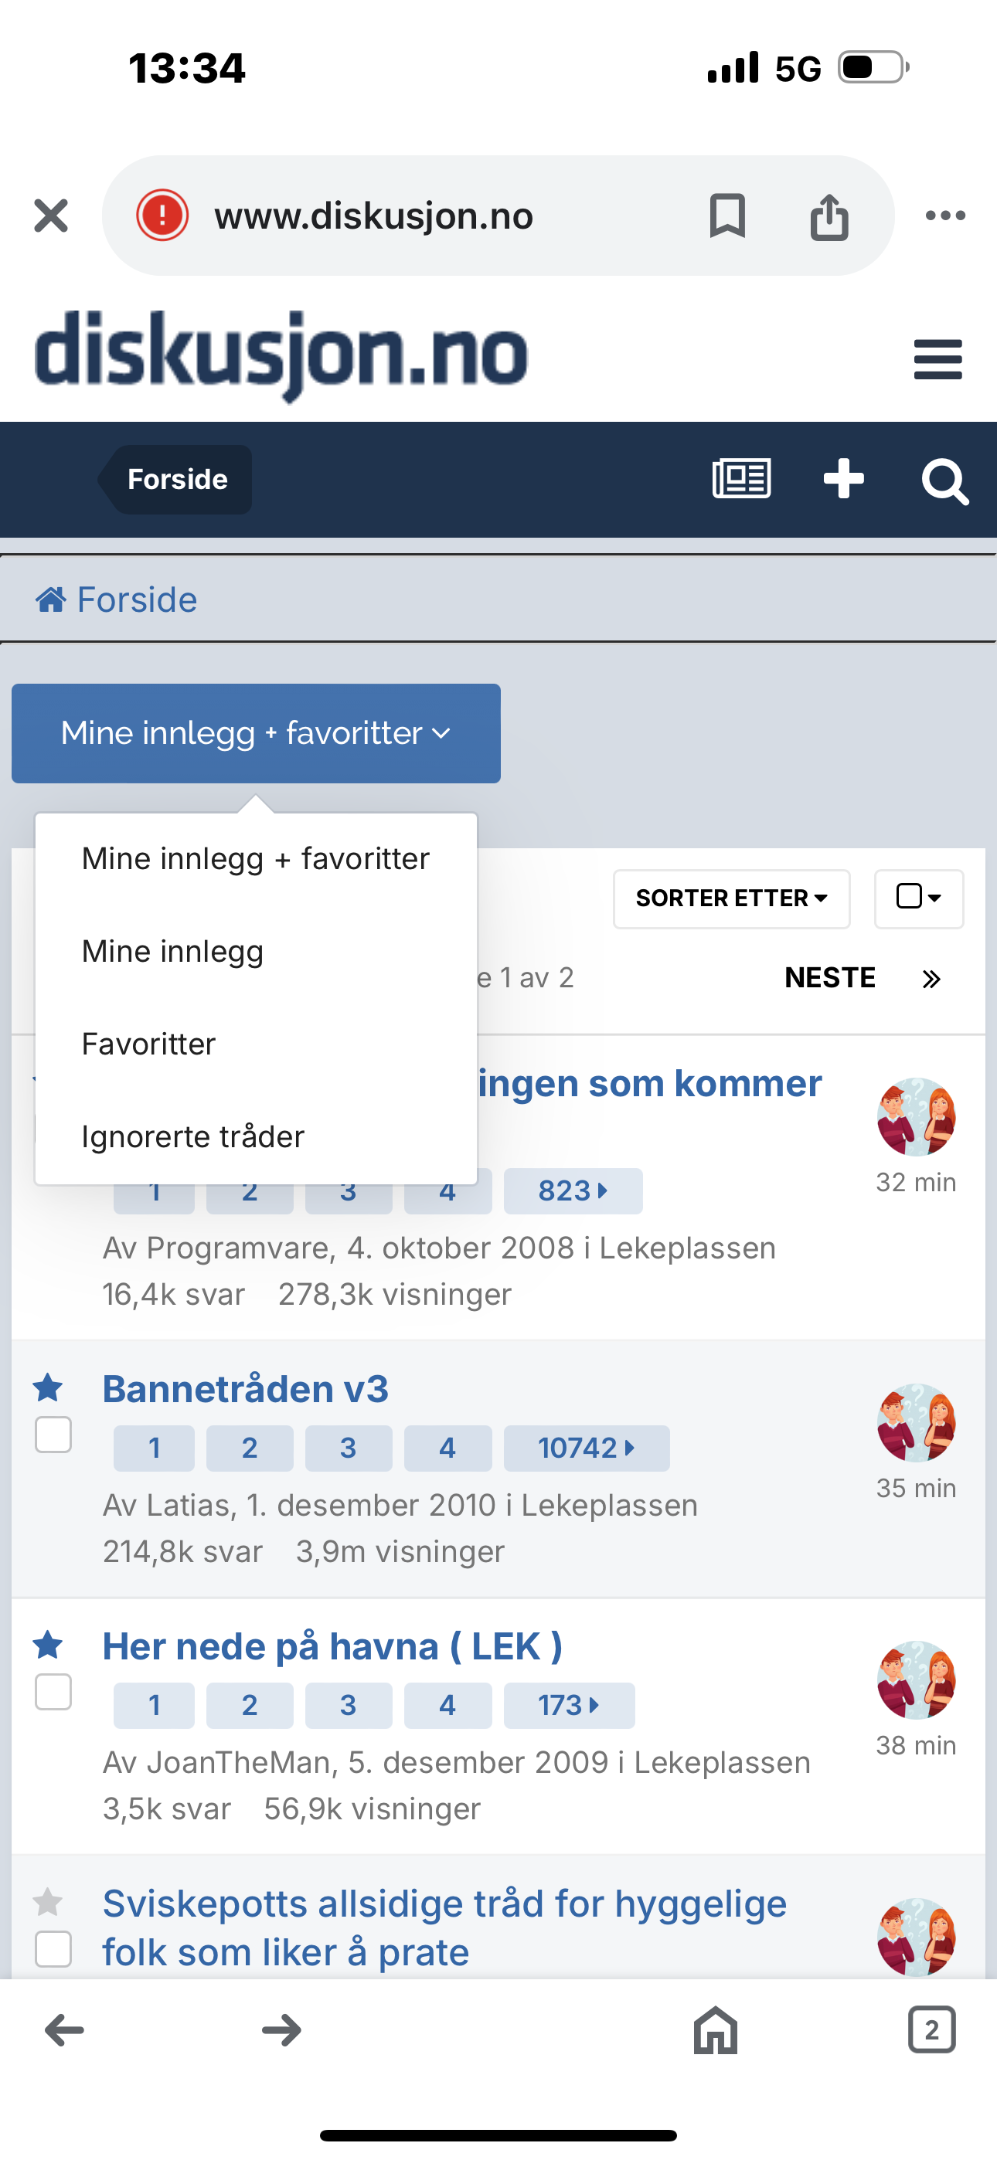Screen dimensions: 997x2160
Task: Open the select-all checkbox dropdown
Action: click(x=919, y=897)
